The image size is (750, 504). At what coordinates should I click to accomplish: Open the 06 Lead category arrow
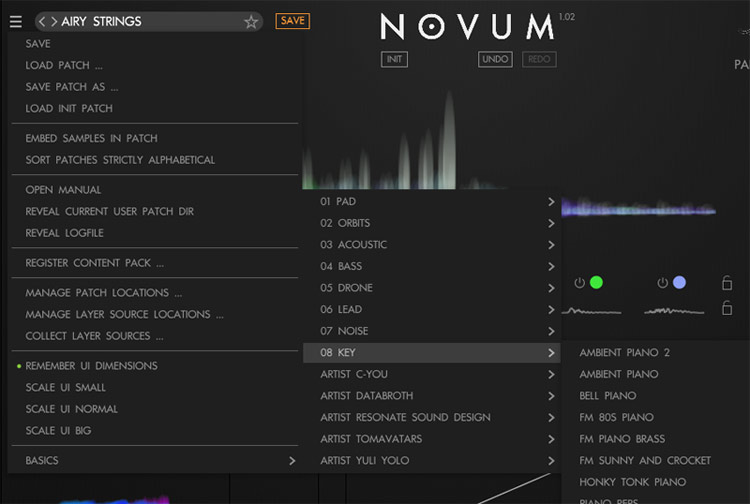click(551, 310)
